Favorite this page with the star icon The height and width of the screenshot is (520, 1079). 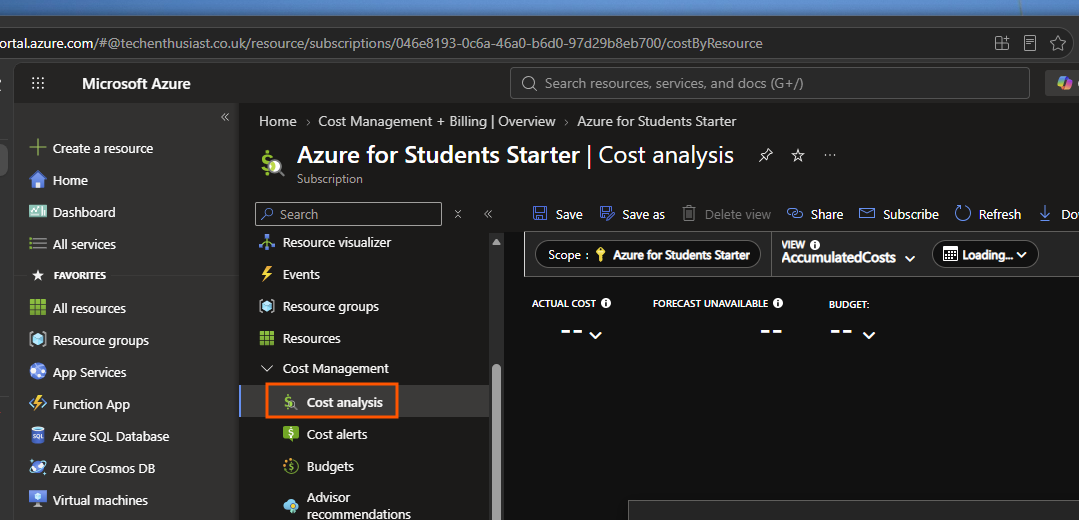point(798,155)
